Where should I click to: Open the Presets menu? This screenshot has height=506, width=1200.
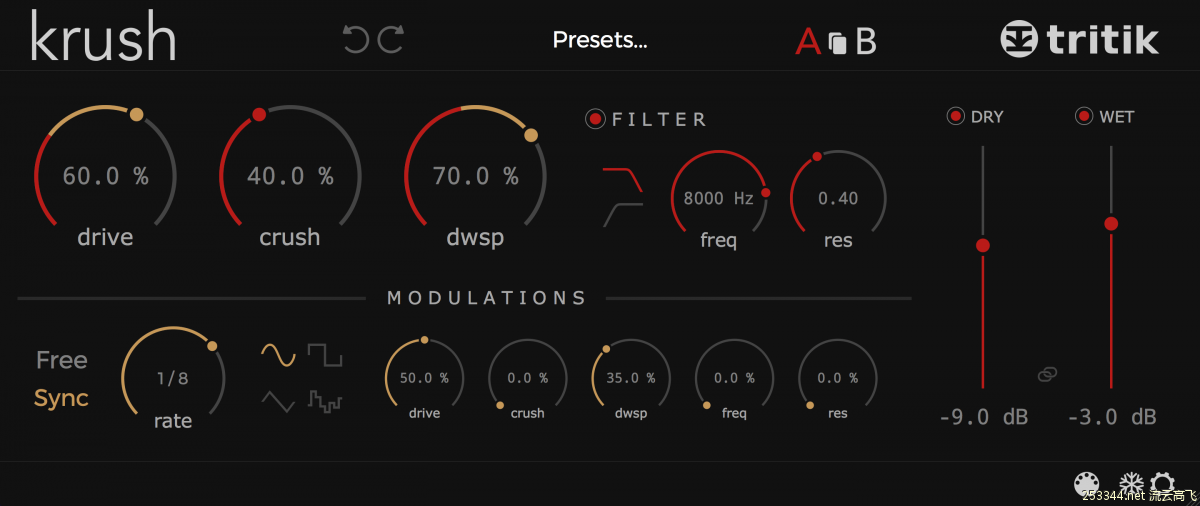(600, 40)
